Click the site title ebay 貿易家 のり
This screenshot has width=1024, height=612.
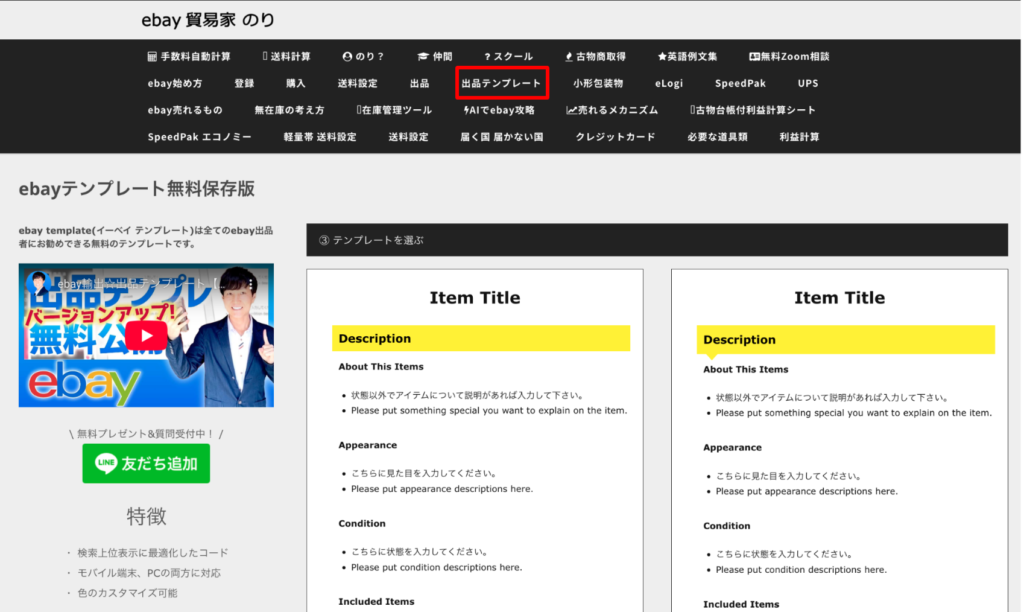pos(208,20)
